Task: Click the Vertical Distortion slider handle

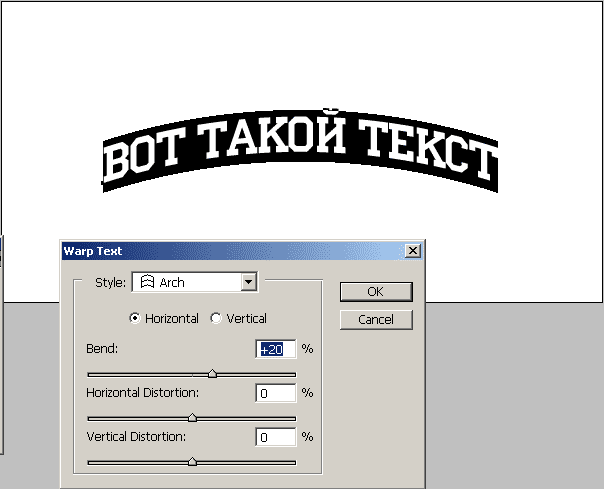Action: 192,462
